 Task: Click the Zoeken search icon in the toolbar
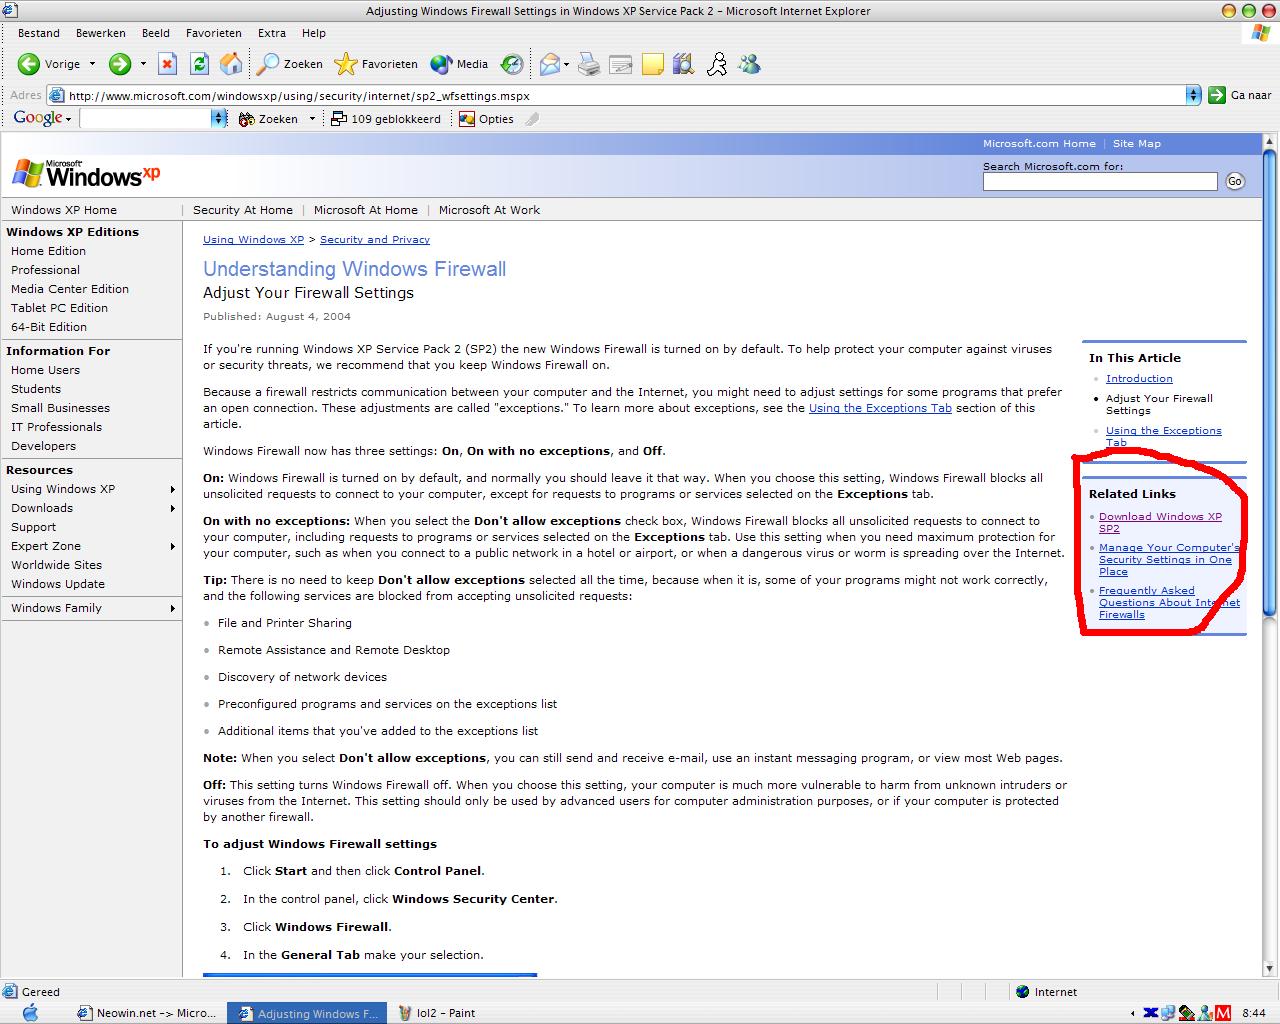click(268, 64)
